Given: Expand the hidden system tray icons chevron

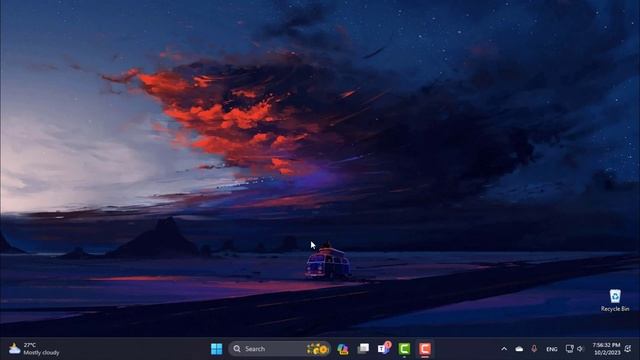Looking at the screenshot, I should [504, 349].
